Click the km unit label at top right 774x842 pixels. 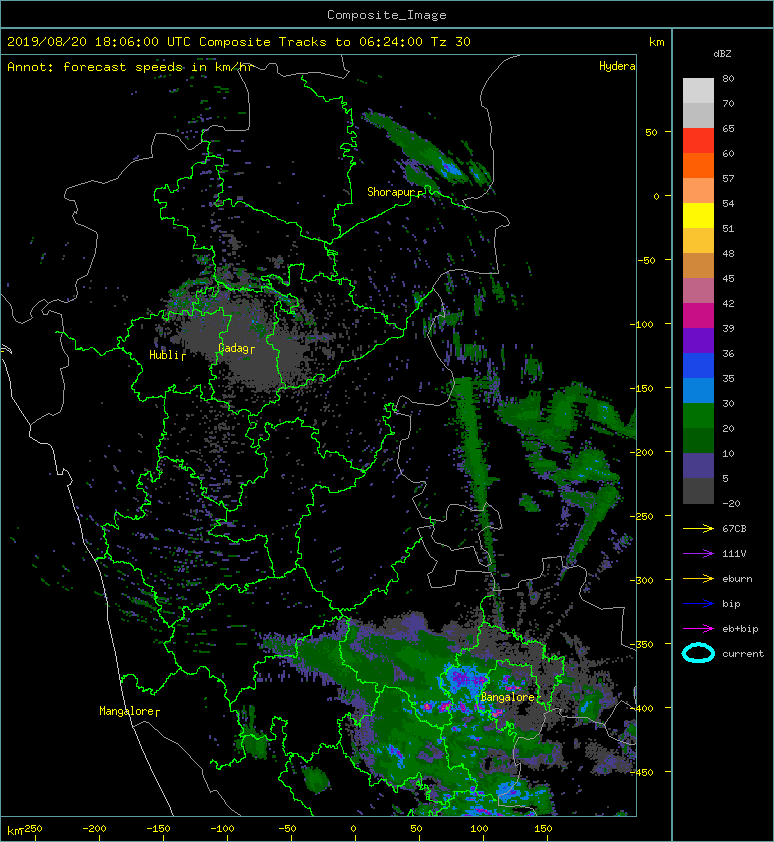656,42
